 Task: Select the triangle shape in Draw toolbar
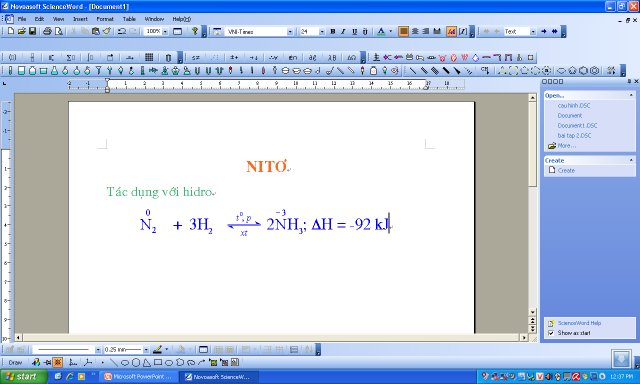point(147,362)
